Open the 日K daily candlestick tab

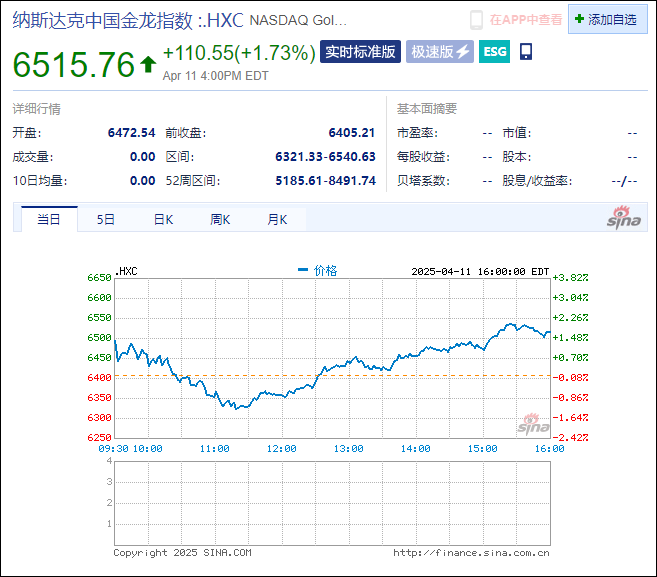(163, 219)
